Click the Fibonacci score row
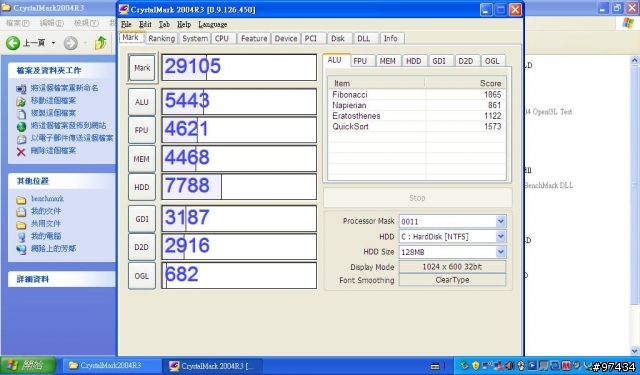The image size is (640, 375). click(x=417, y=95)
